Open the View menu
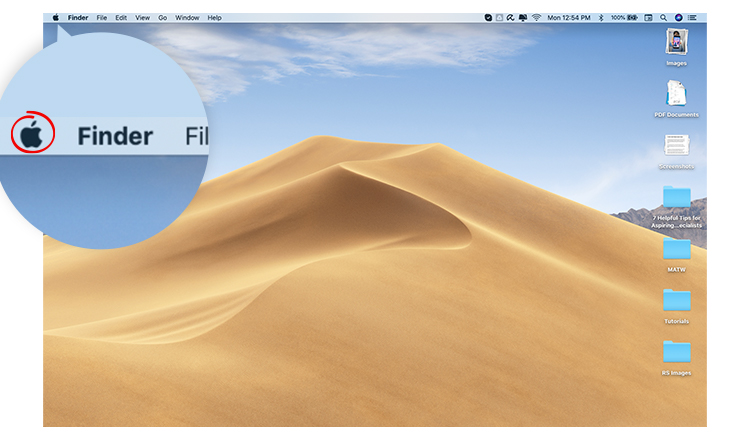The width and height of the screenshot is (750, 440). [143, 18]
